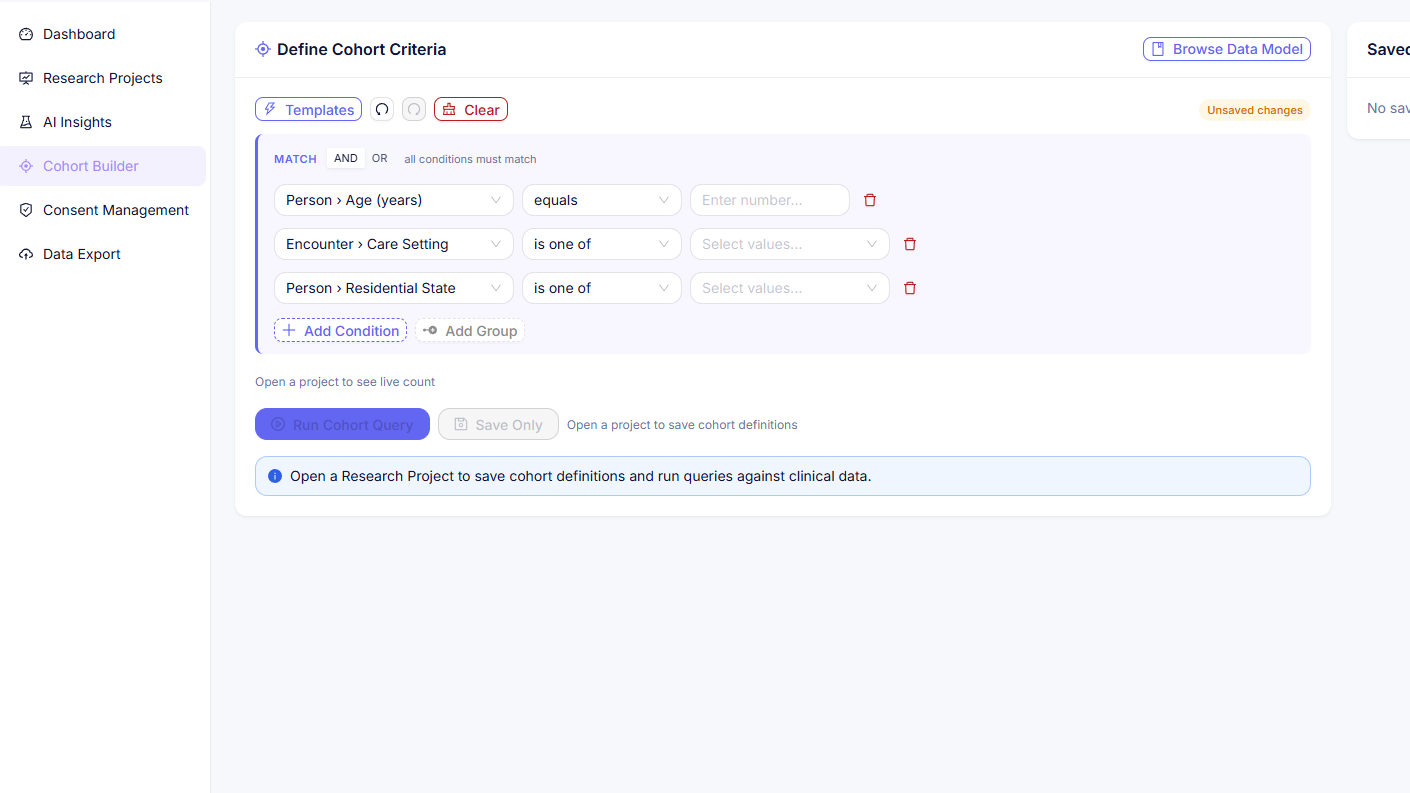Viewport: 1410px width, 793px height.
Task: Click 'Open a project to see live count'
Action: point(345,382)
